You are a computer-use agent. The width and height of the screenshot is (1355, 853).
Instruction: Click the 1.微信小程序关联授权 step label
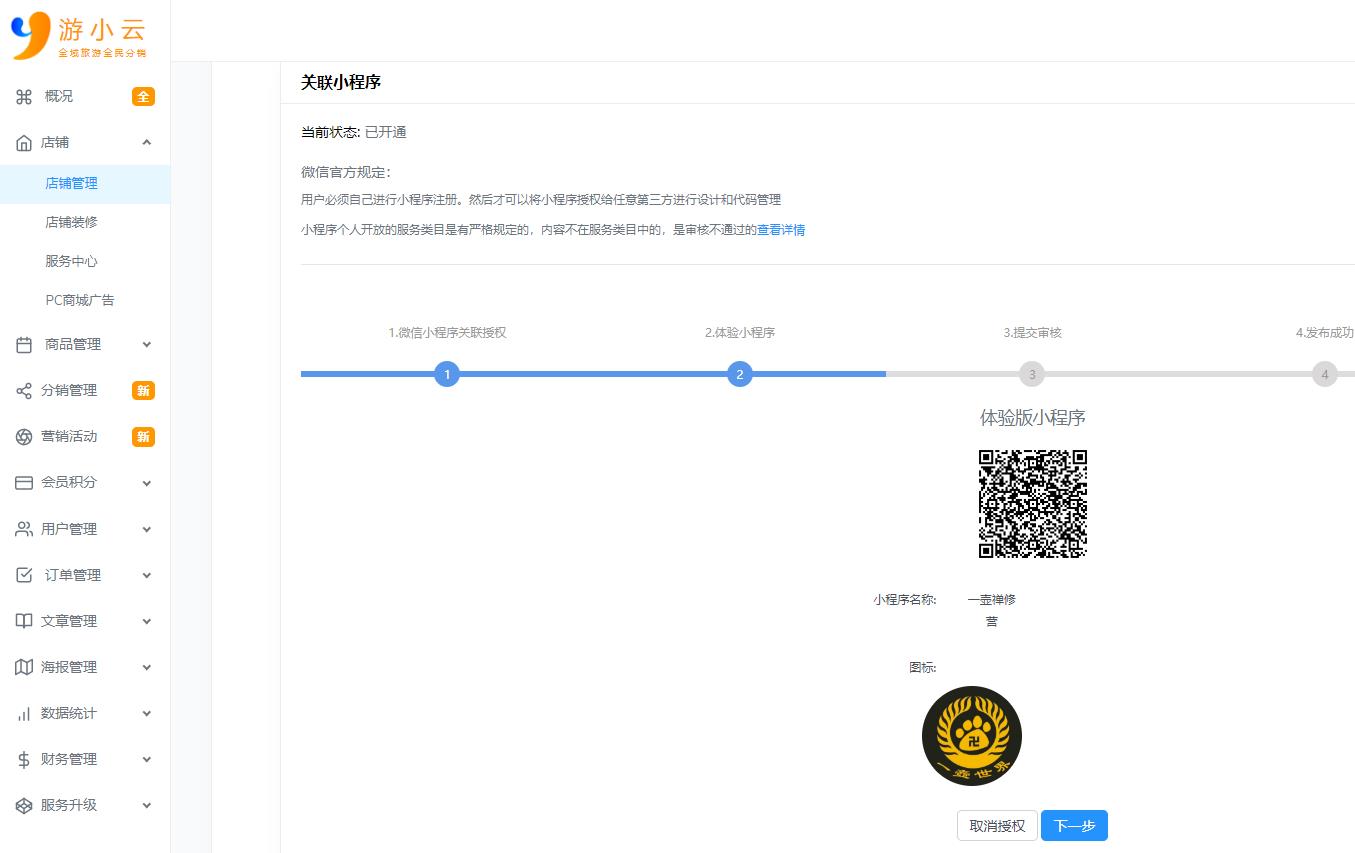(x=447, y=333)
